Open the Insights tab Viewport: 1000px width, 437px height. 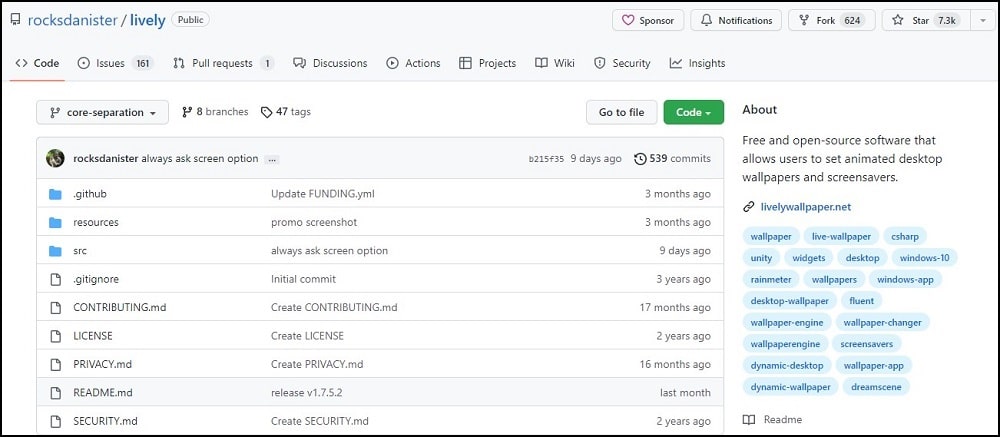click(698, 63)
